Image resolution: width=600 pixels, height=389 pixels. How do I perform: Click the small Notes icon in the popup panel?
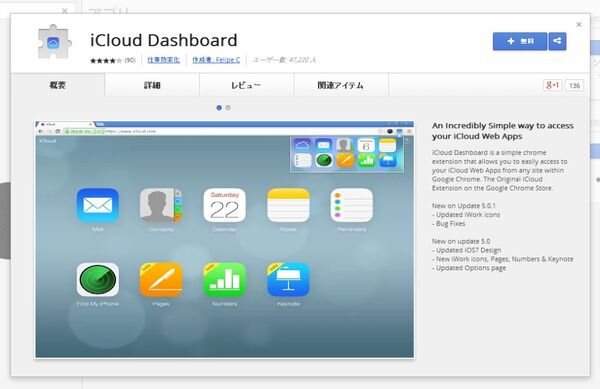[387, 145]
